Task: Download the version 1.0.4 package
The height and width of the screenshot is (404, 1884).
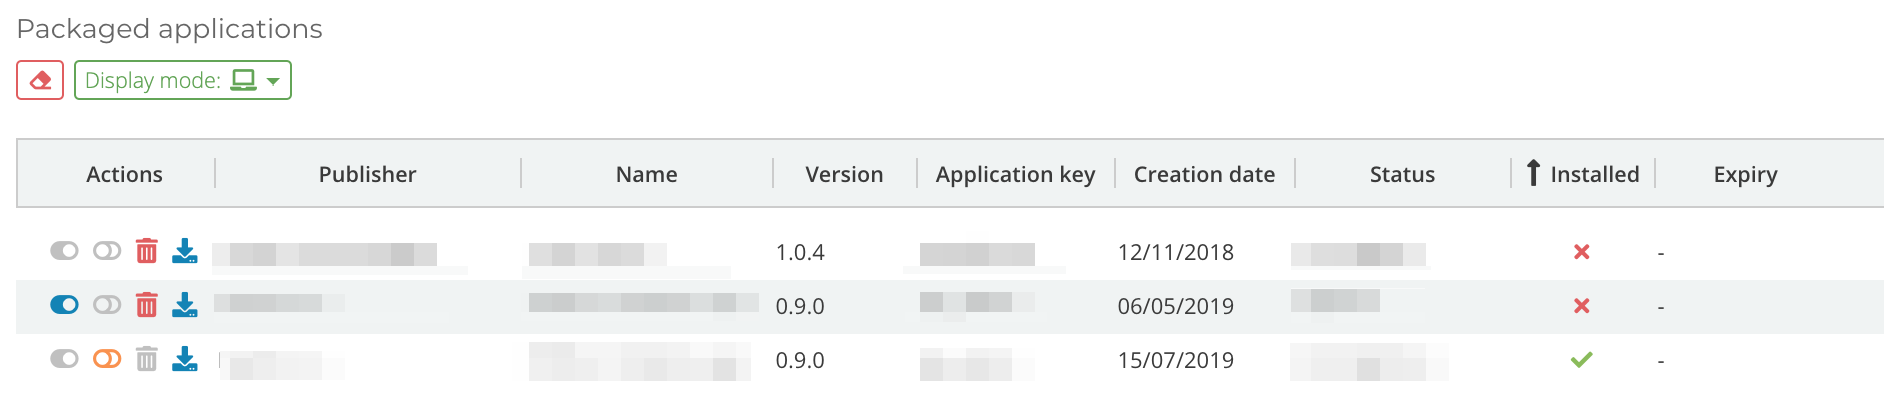Action: pos(185,251)
